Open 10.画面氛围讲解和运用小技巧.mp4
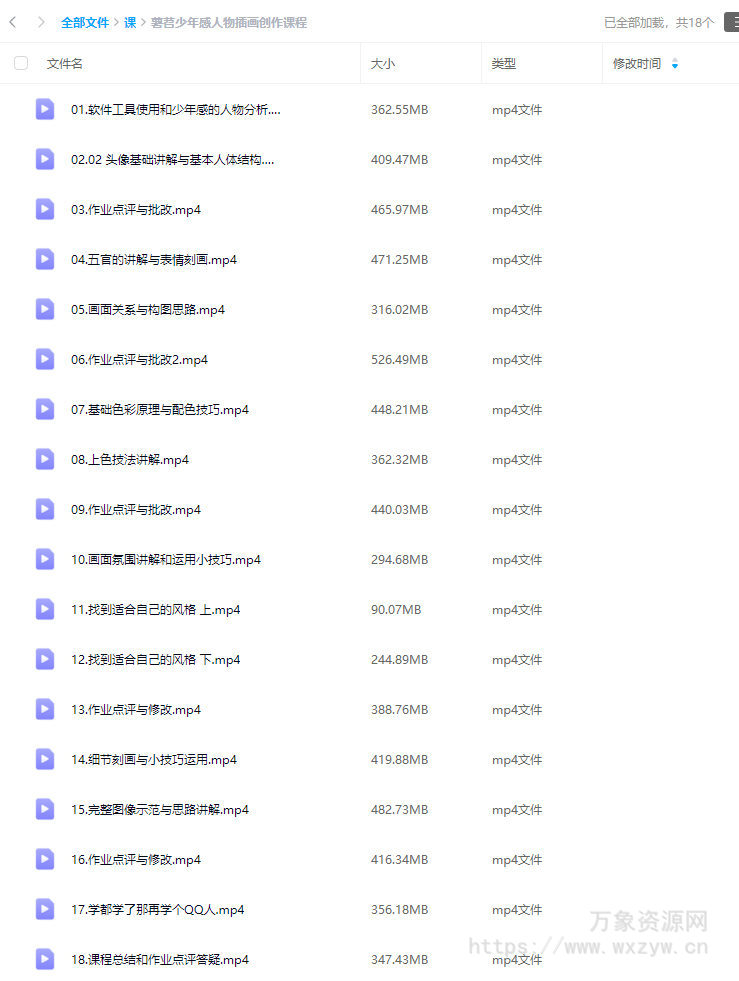 click(x=166, y=560)
